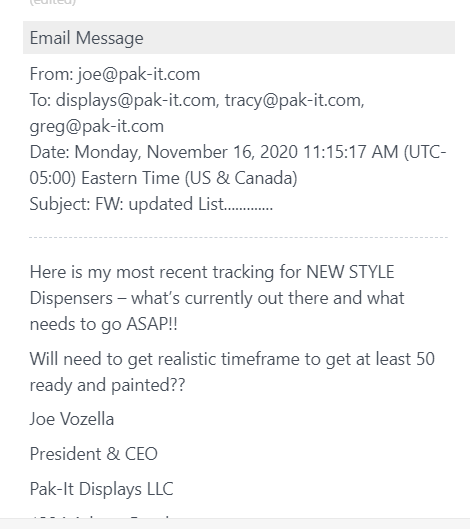Screen dimensions: 470x529
Task: Click the '(edited)' label above the email header
Action: pyautogui.click(x=53, y=2)
